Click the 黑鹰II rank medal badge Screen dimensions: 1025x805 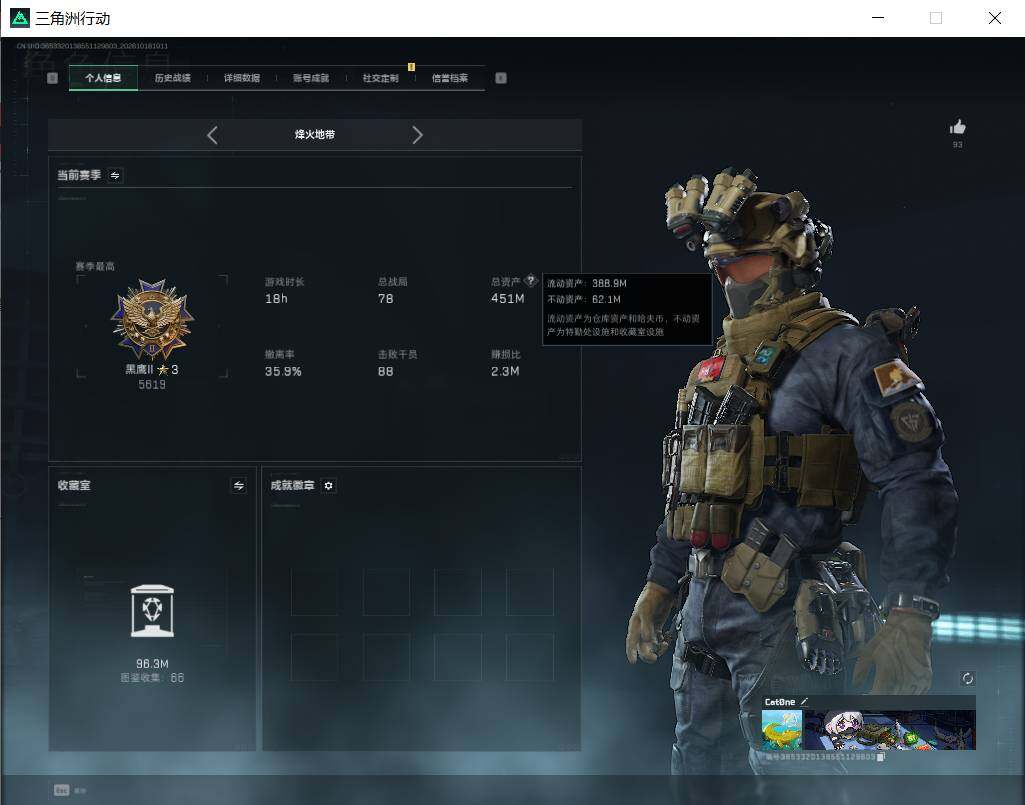pyautogui.click(x=152, y=320)
